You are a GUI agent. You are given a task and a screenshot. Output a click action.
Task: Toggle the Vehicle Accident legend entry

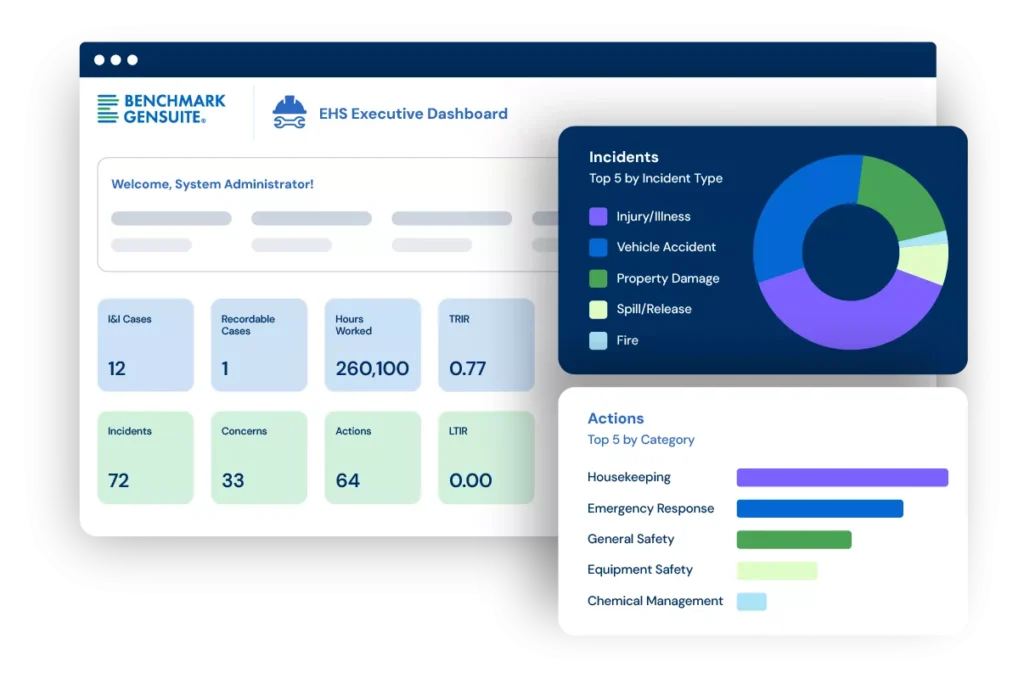coord(666,247)
